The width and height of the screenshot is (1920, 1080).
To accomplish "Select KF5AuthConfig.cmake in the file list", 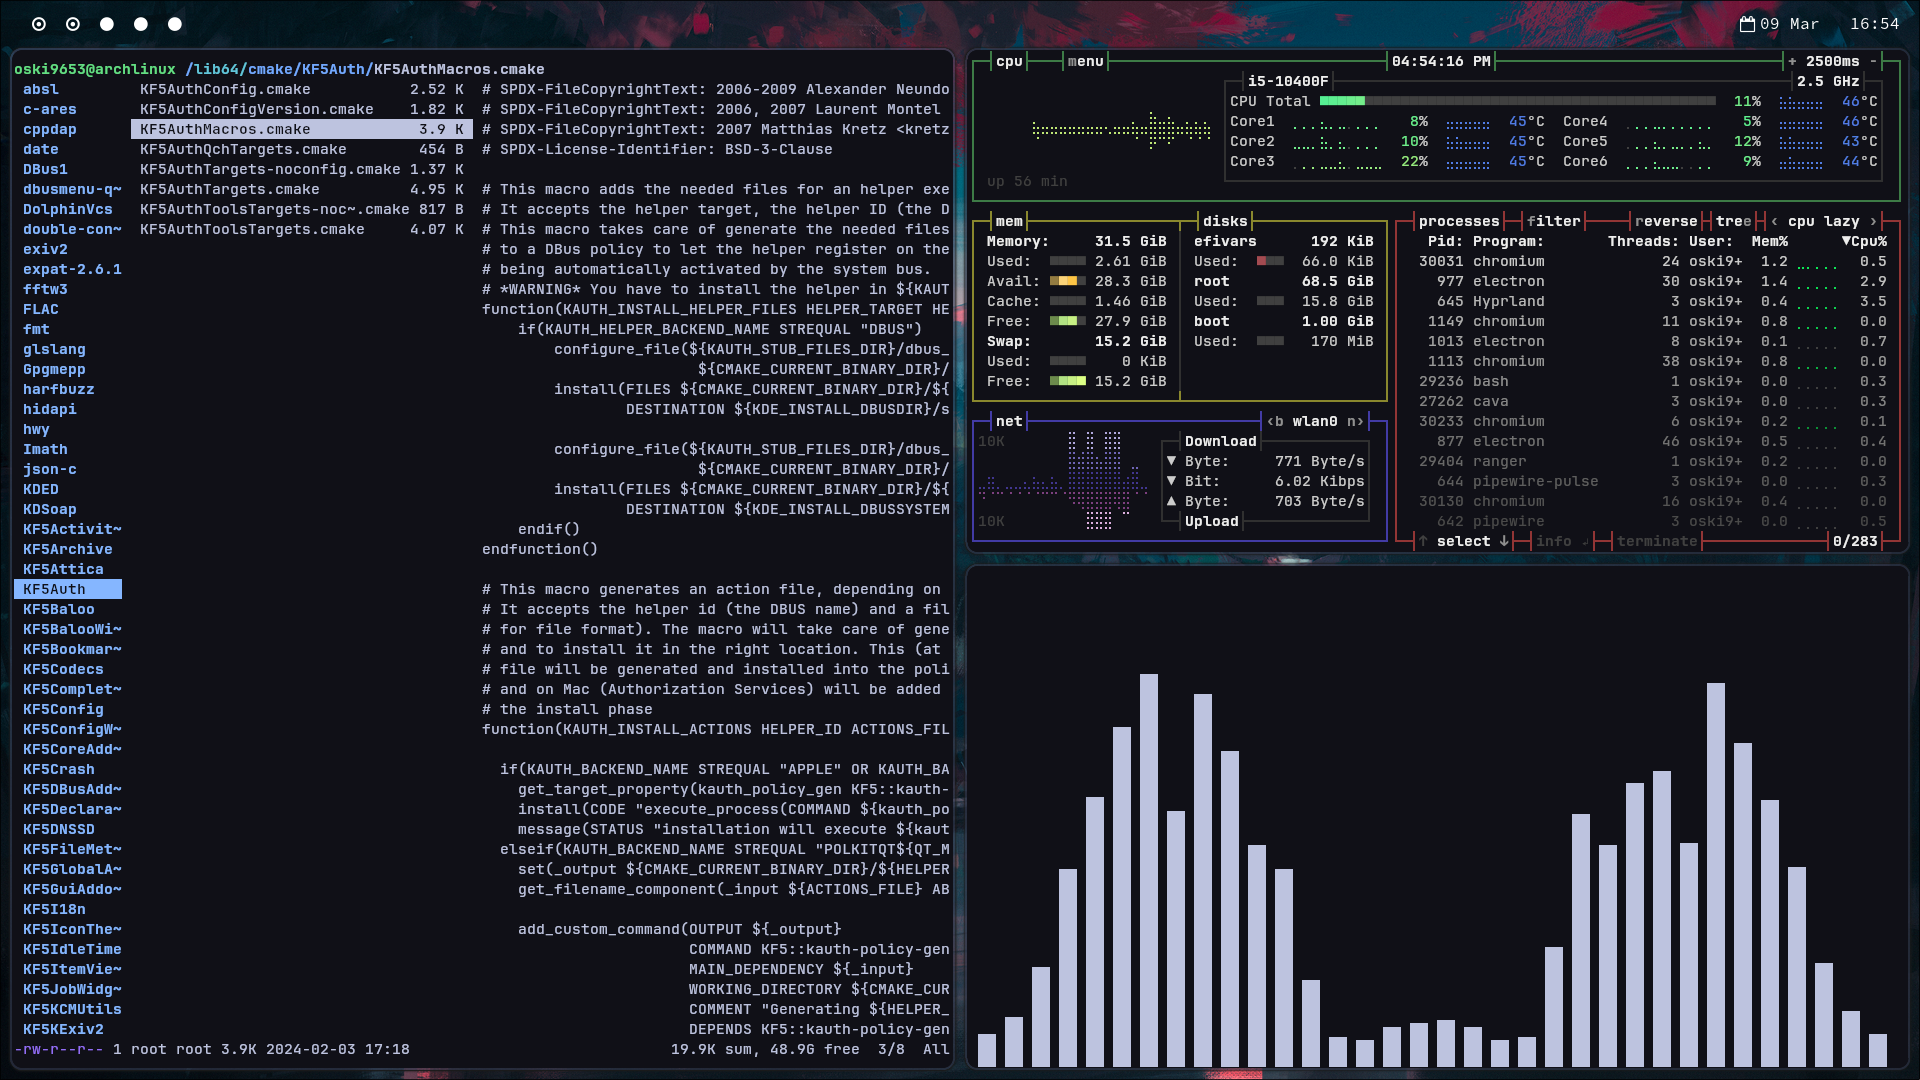I will [x=224, y=89].
